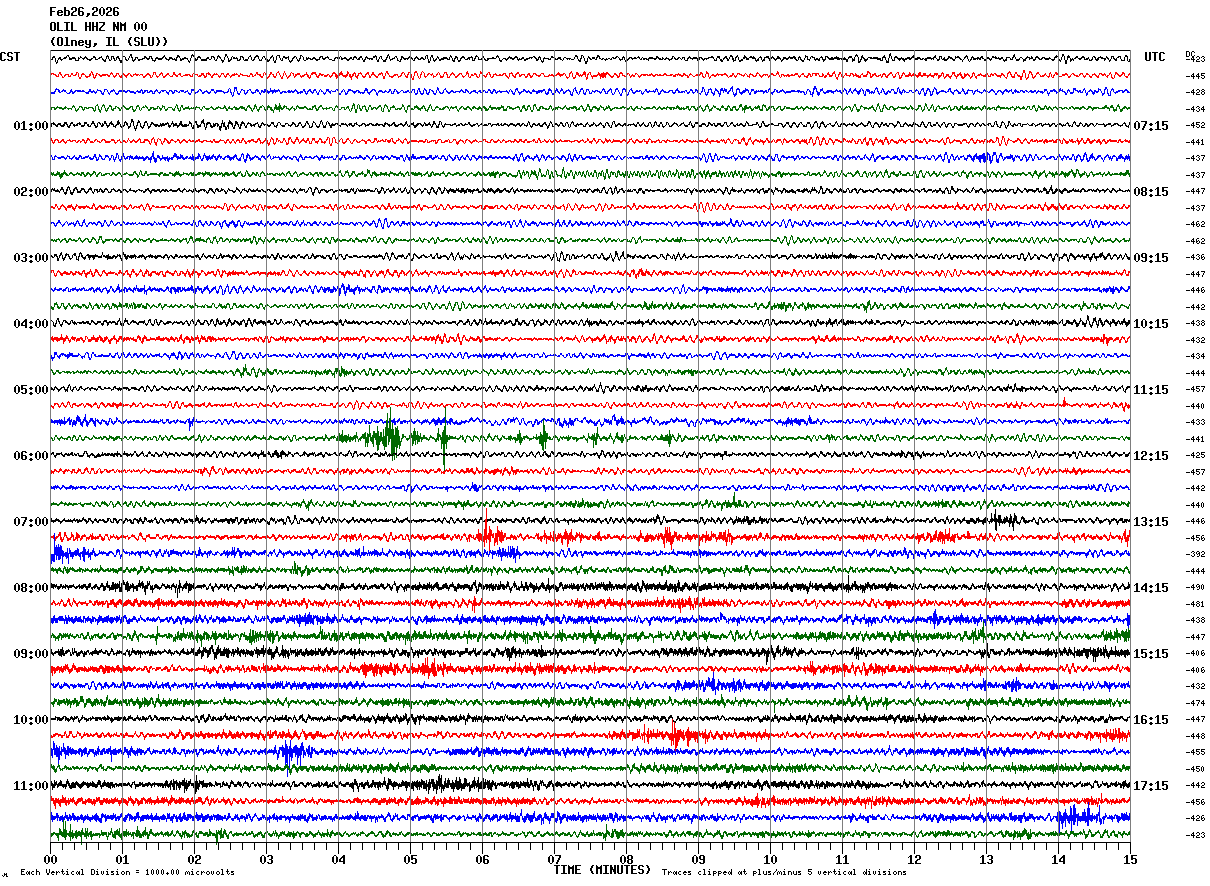This screenshot has height=886, width=1210.
Task: Click minute tick label 03 on time axis
Action: tap(266, 859)
